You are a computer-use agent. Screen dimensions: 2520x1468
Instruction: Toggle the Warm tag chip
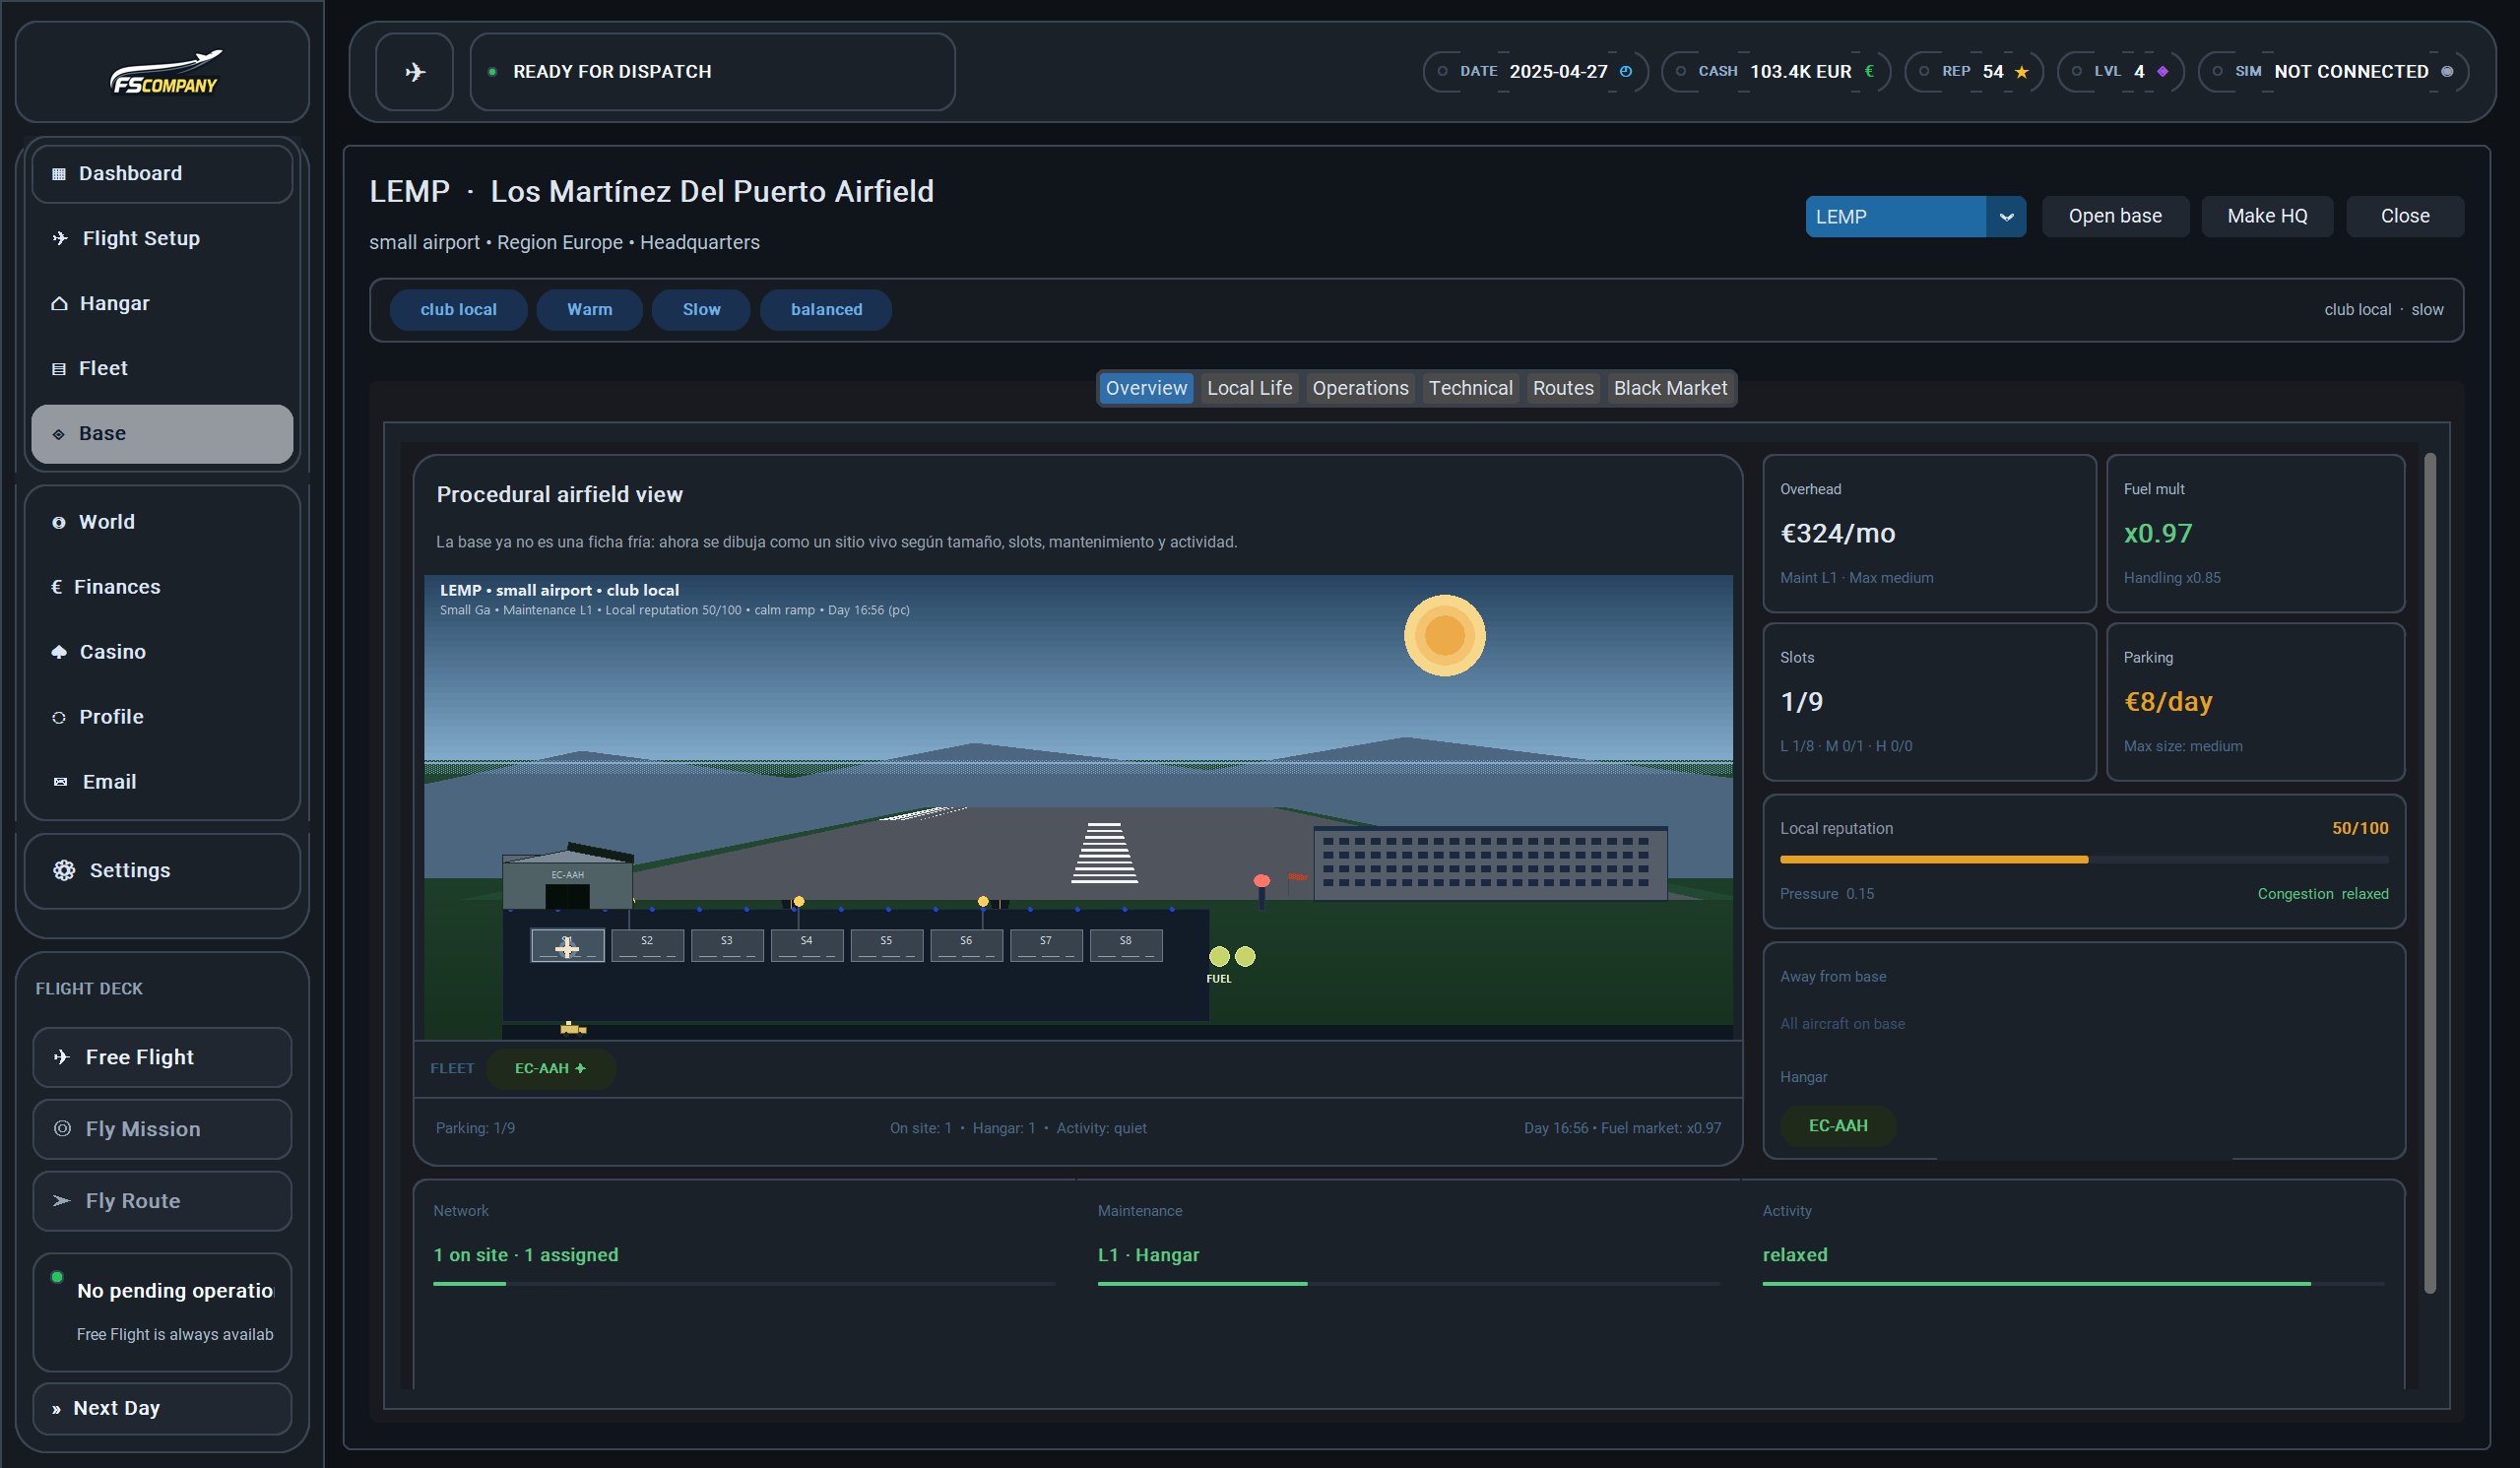(x=589, y=310)
